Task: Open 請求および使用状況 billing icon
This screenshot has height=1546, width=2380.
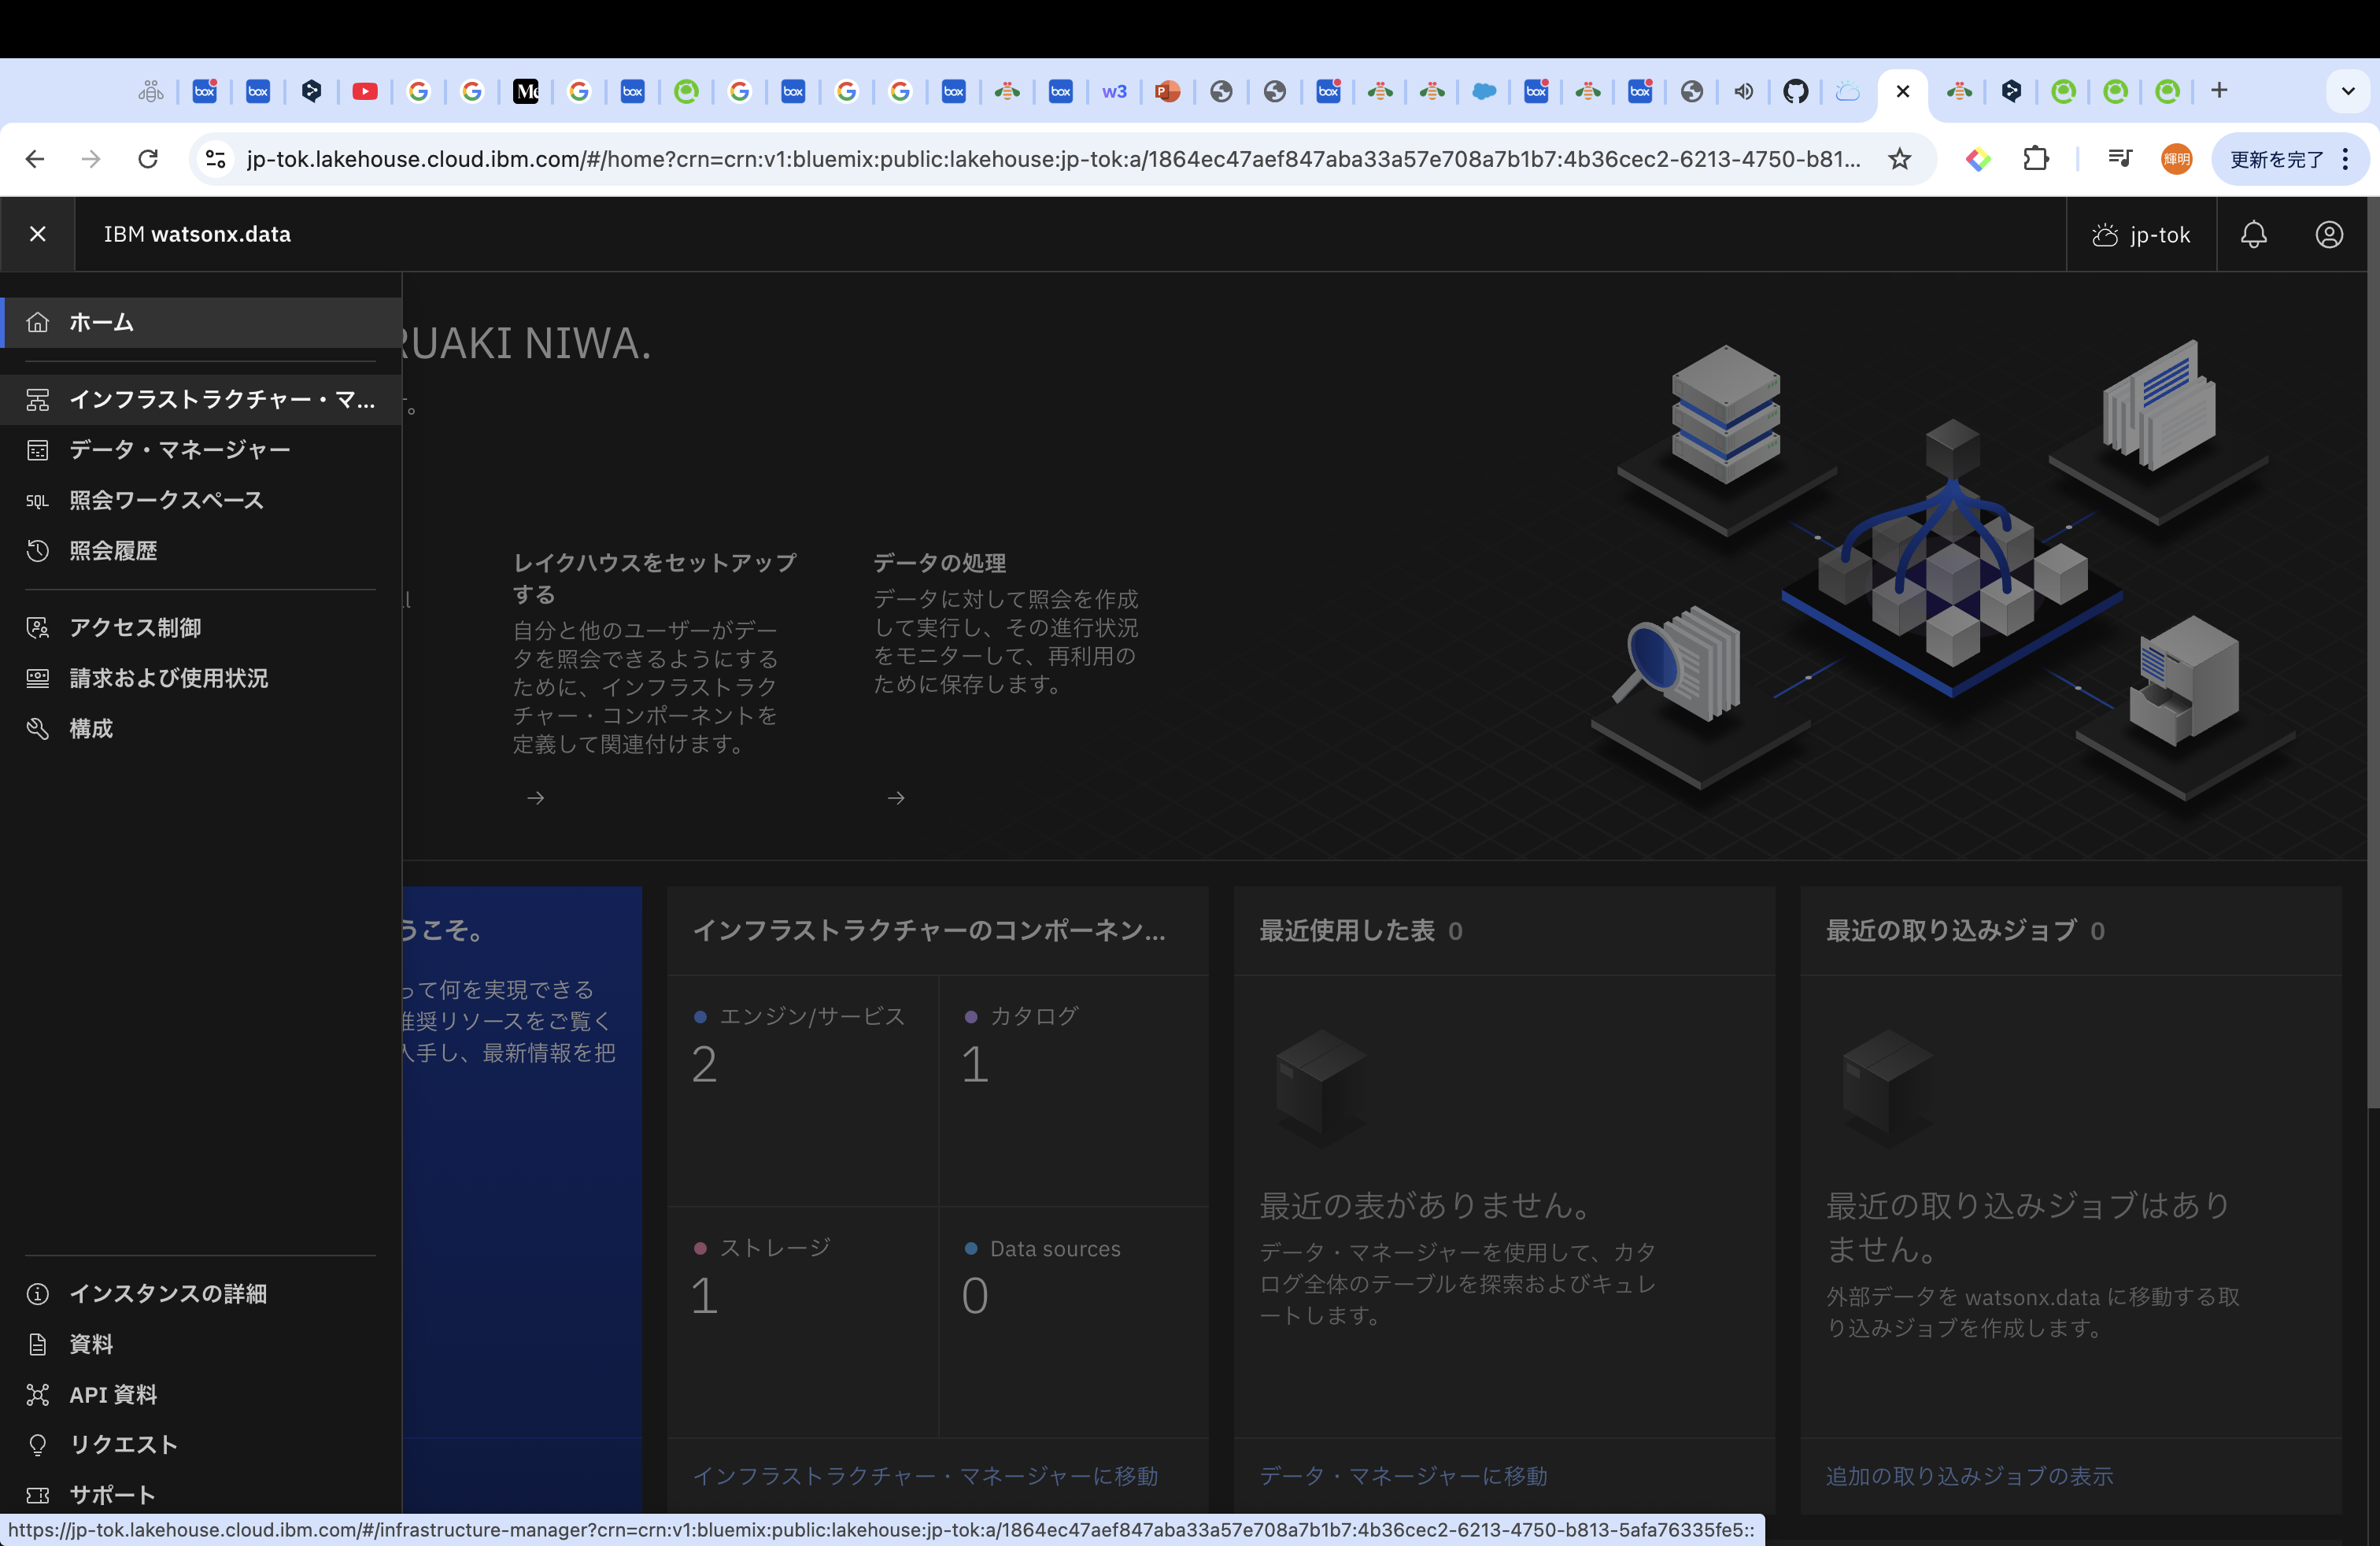Action: point(37,678)
